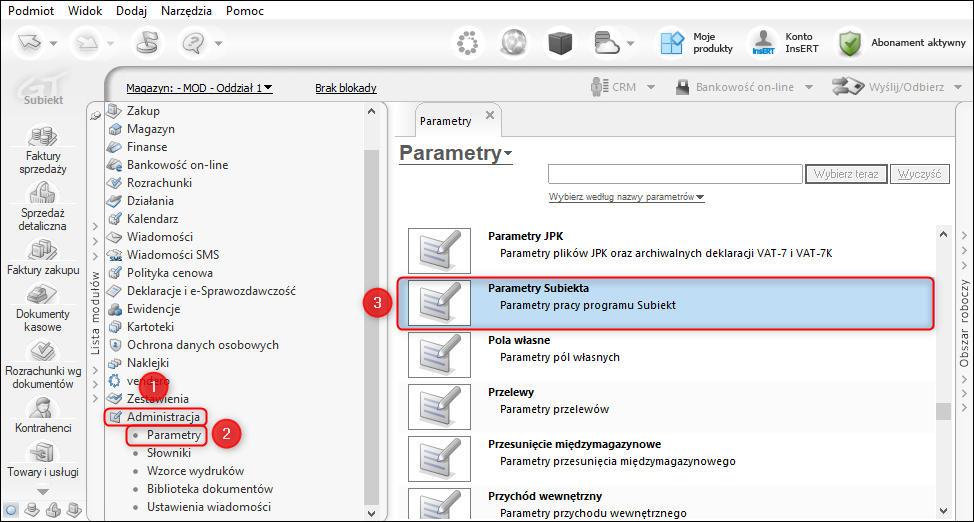Open dropdown next to cloud icon
This screenshot has height=522, width=974.
pyautogui.click(x=632, y=44)
